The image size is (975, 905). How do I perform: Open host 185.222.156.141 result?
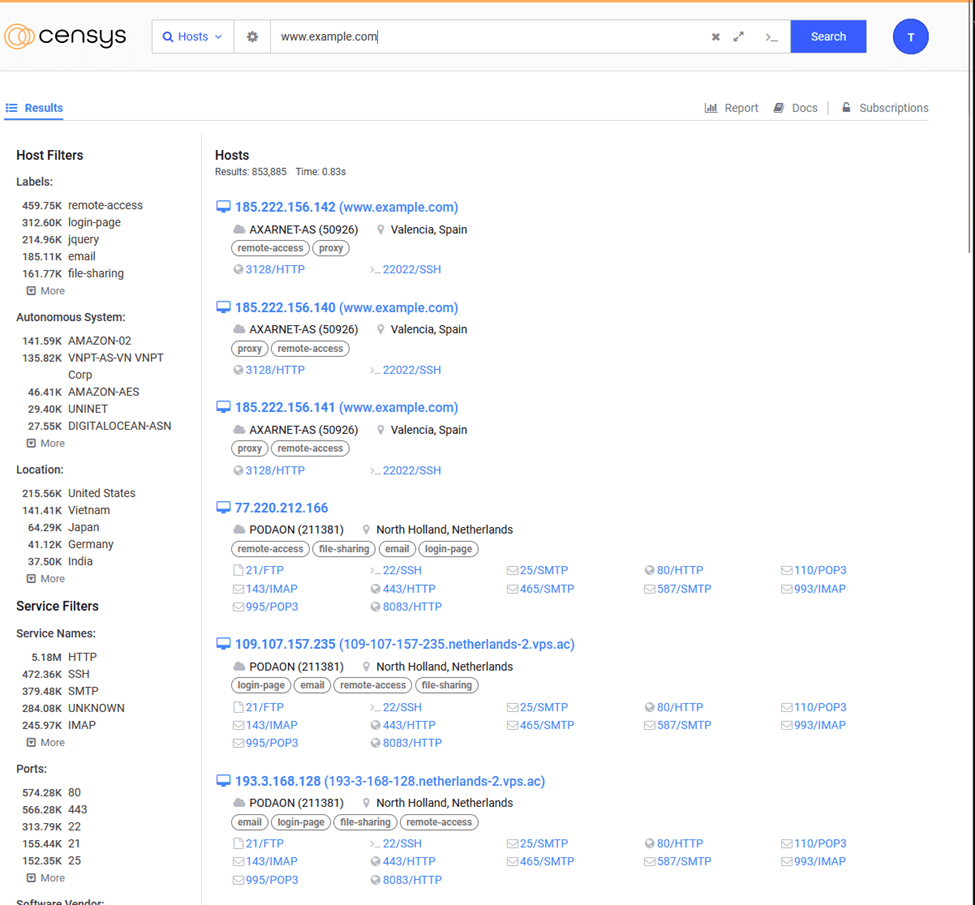pyautogui.click(x=346, y=407)
